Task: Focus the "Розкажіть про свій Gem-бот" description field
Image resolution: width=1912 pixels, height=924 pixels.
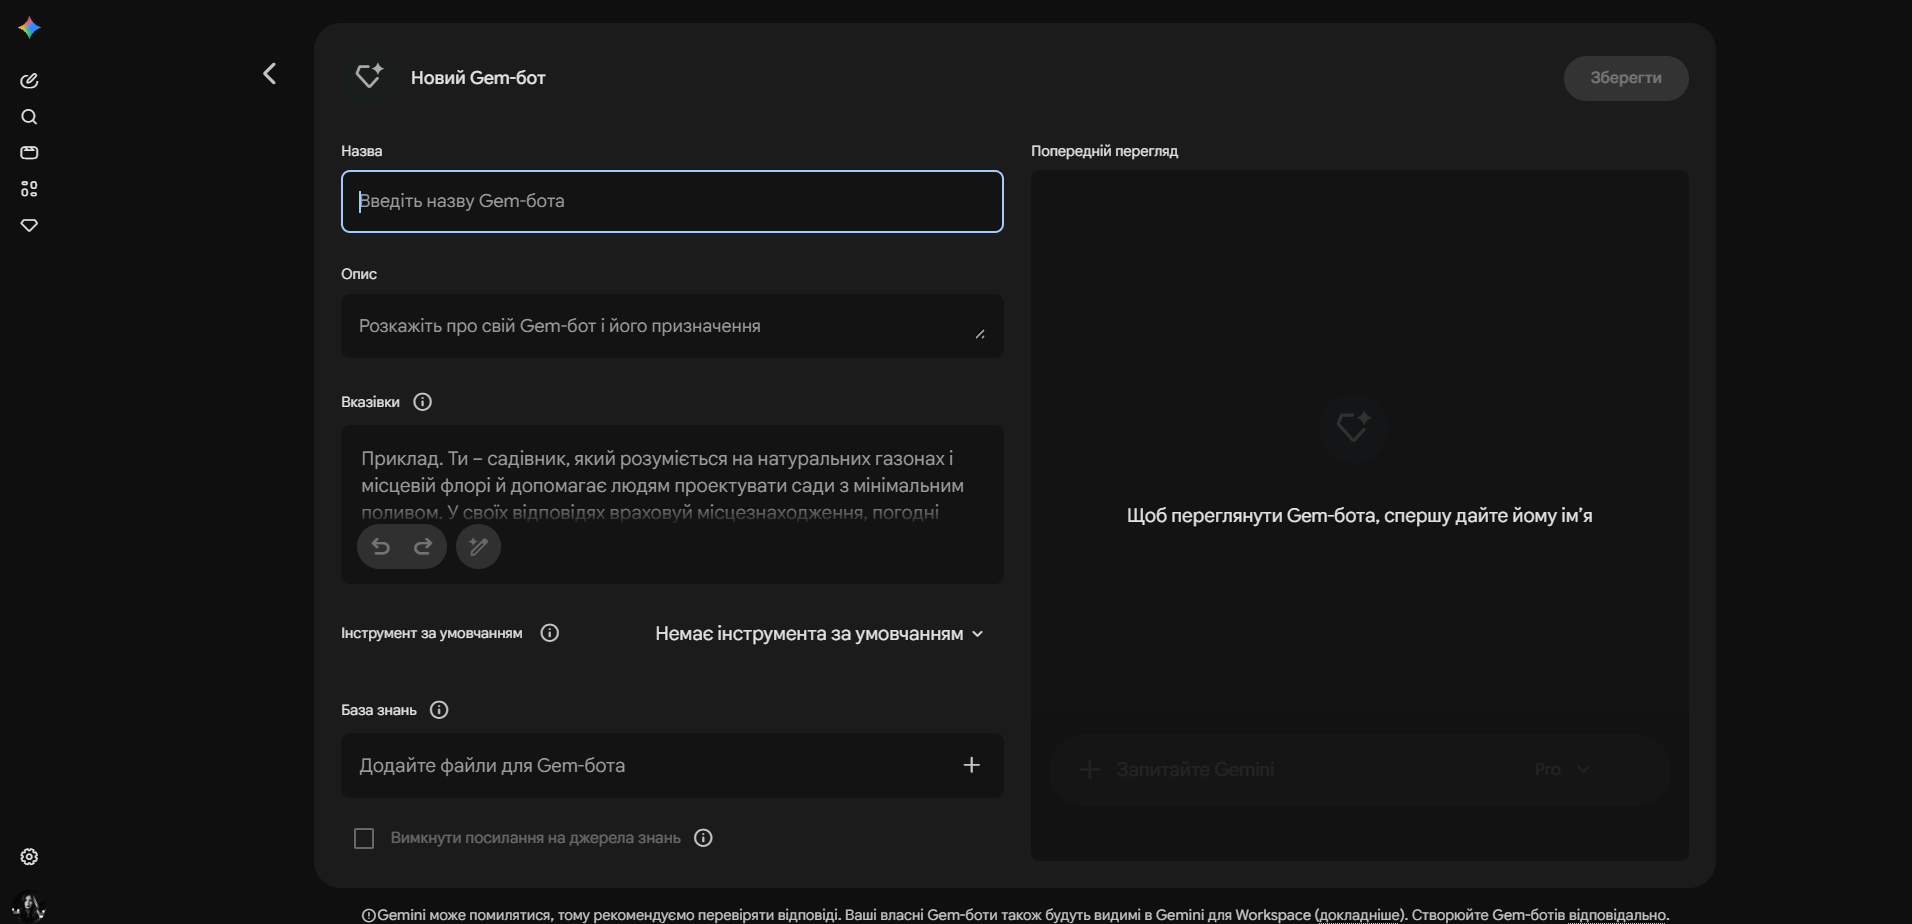Action: click(x=672, y=326)
